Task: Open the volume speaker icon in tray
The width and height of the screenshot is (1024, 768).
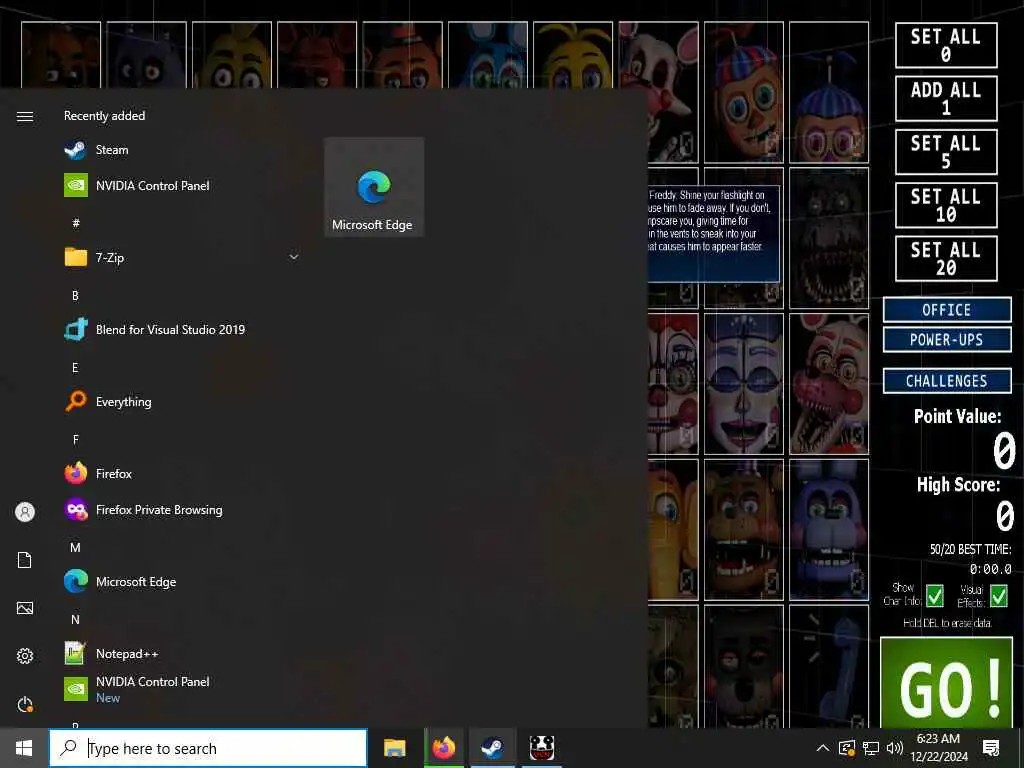Action: click(x=895, y=748)
